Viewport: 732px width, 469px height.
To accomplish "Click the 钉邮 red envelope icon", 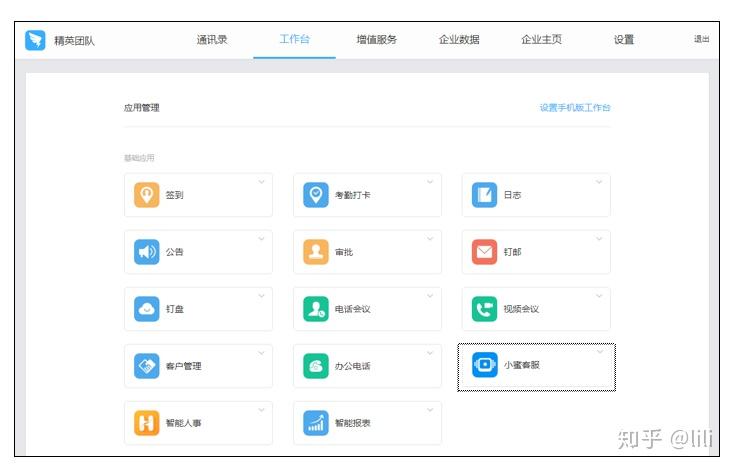I will coord(484,252).
